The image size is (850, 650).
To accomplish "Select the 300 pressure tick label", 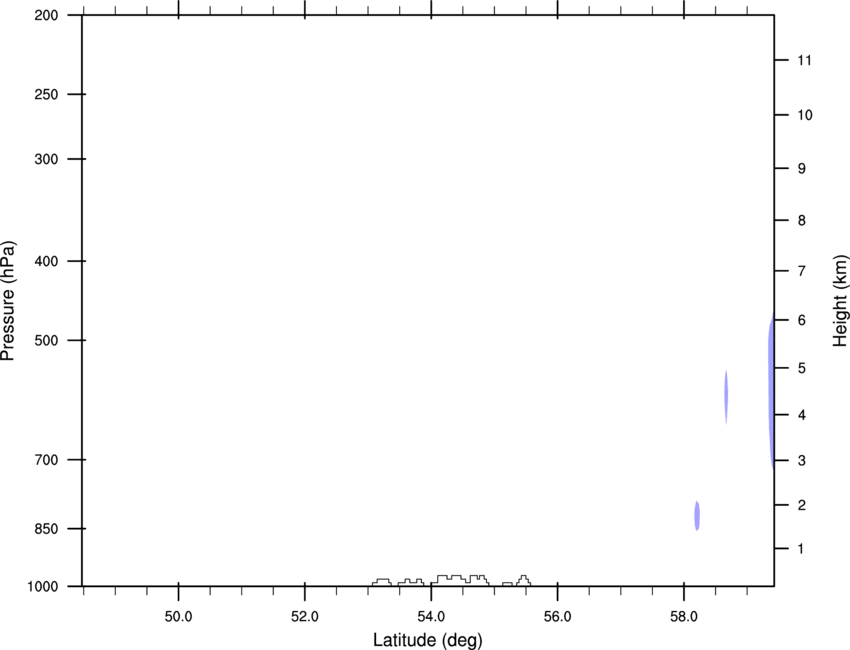I will [46, 159].
